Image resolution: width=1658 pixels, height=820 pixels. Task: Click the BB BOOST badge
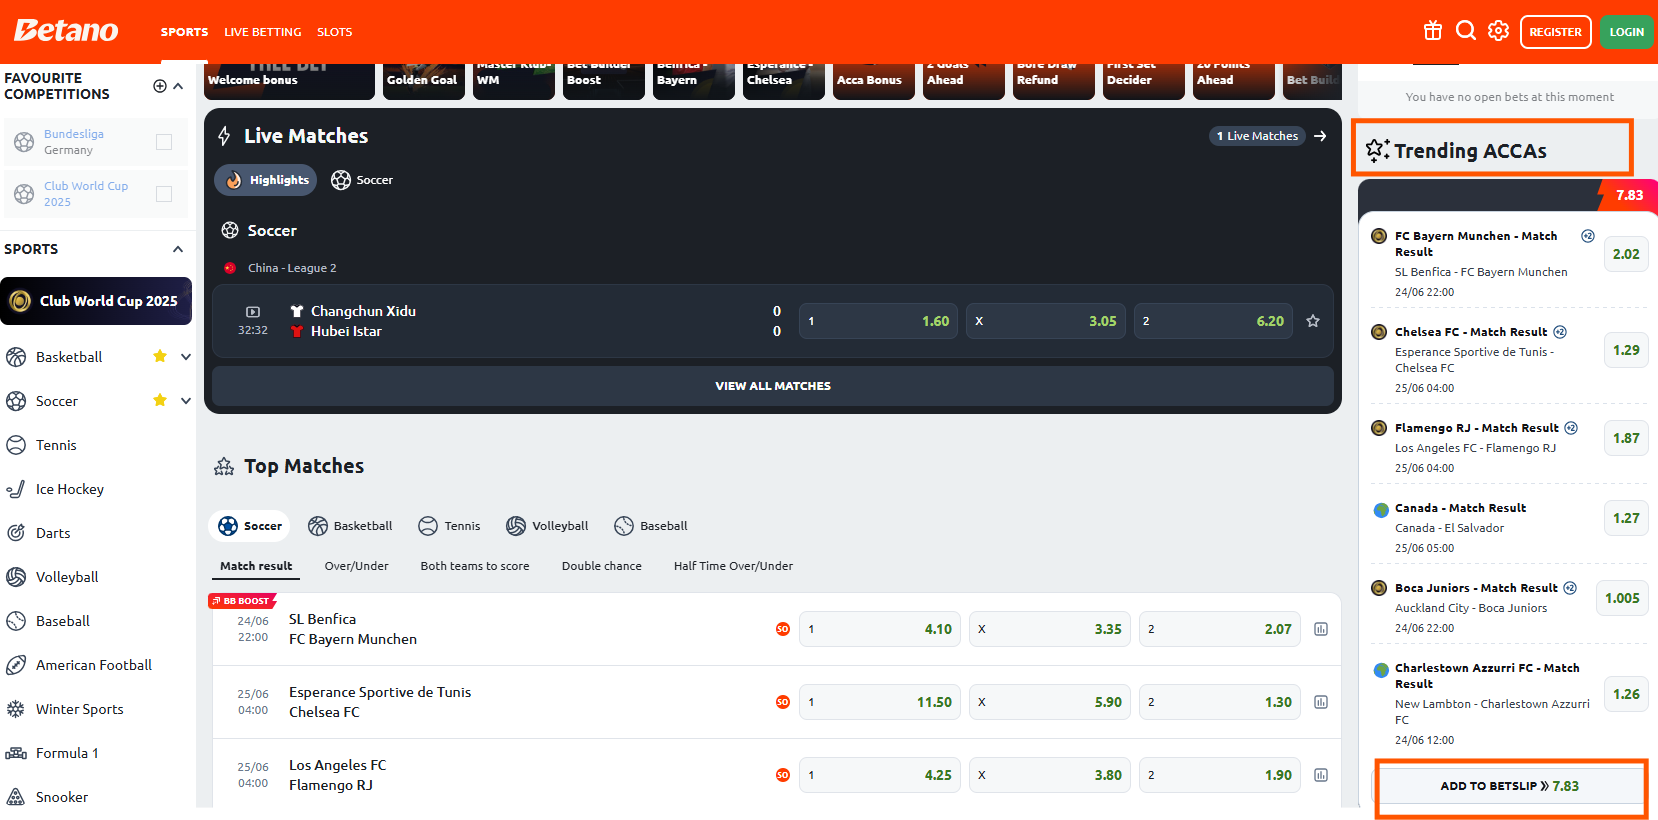coord(241,601)
